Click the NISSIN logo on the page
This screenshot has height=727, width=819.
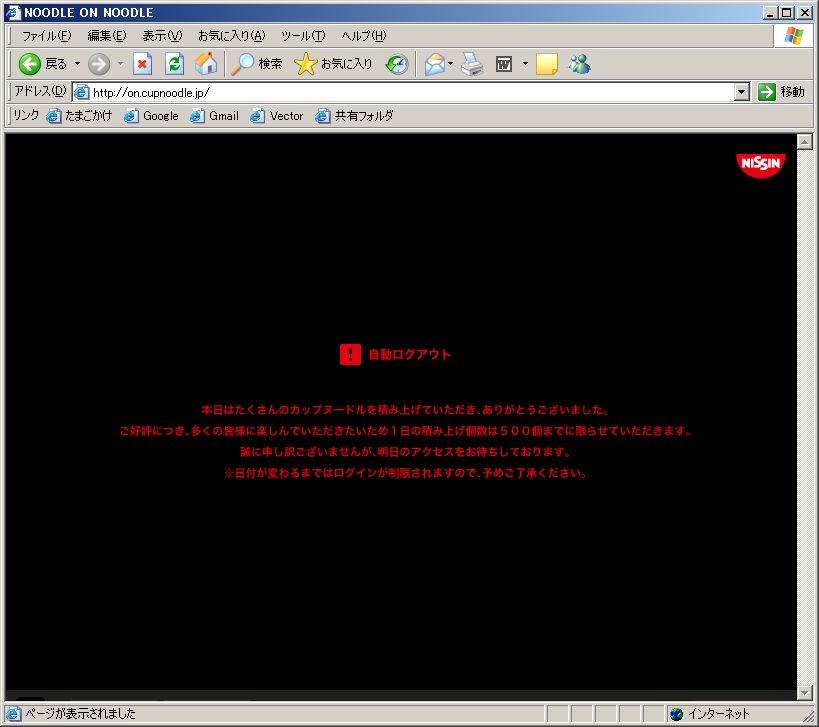pos(761,164)
